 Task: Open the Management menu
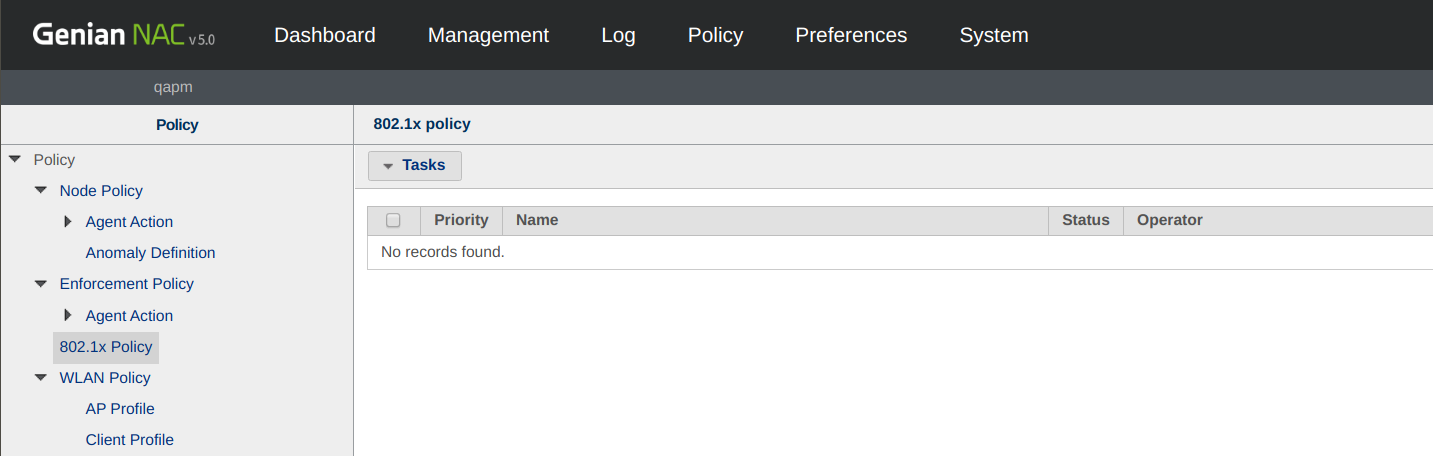(488, 35)
